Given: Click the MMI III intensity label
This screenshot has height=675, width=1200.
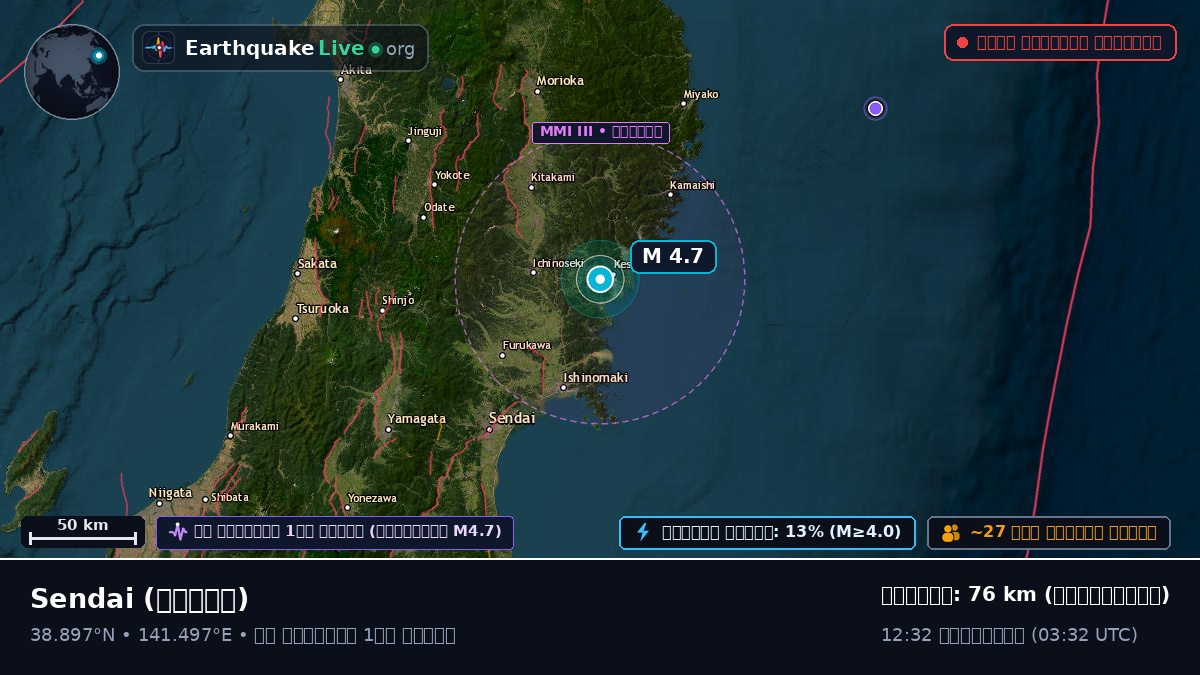Looking at the screenshot, I should tap(601, 132).
